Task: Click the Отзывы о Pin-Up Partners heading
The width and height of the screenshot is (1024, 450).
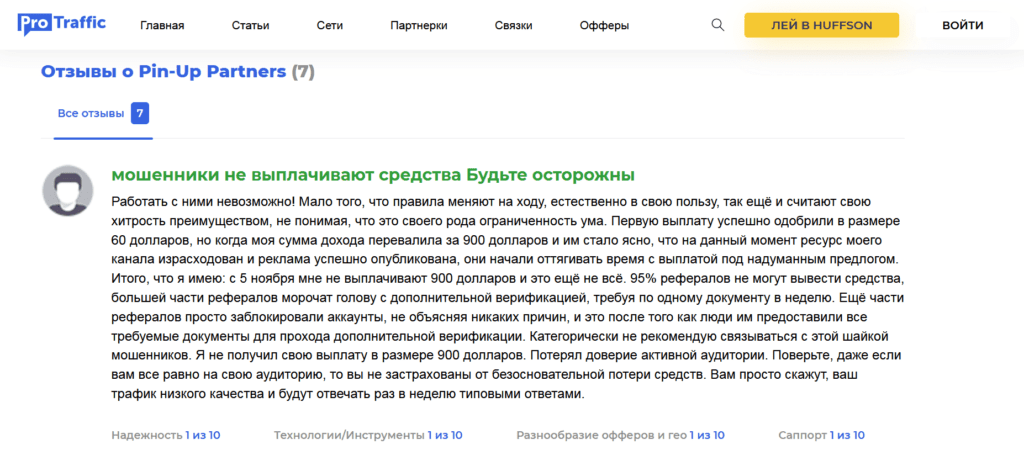Action: 178,72
